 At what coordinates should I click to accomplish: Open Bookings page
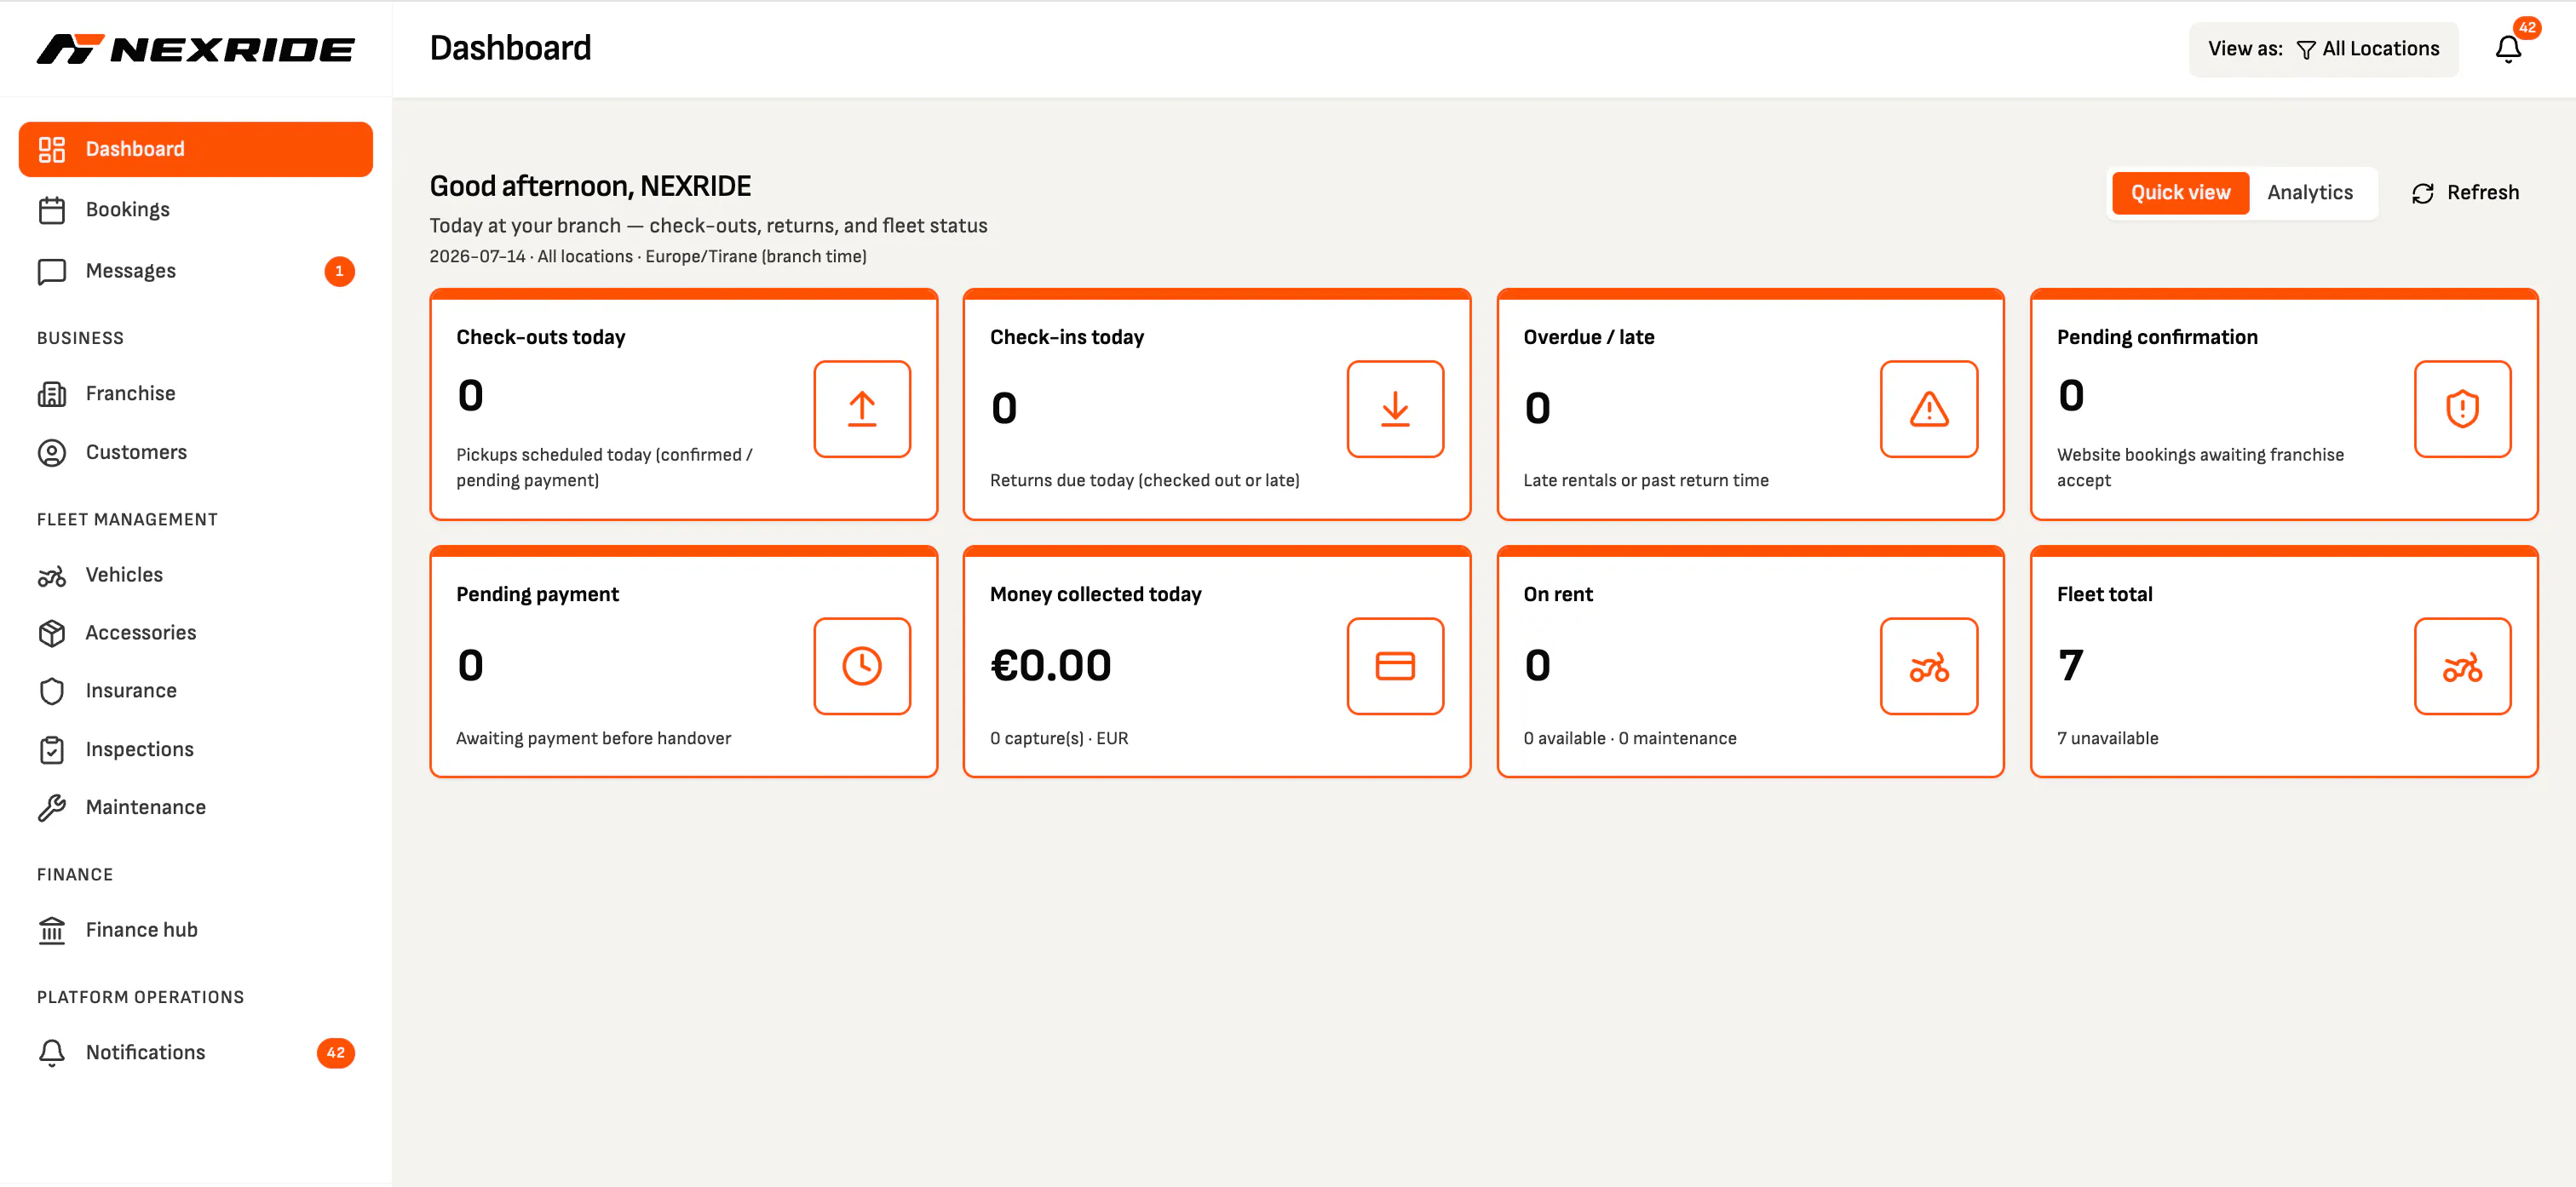(x=196, y=210)
